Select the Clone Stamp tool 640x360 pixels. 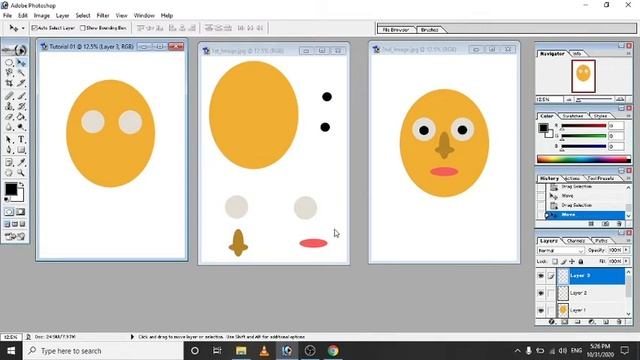point(9,107)
